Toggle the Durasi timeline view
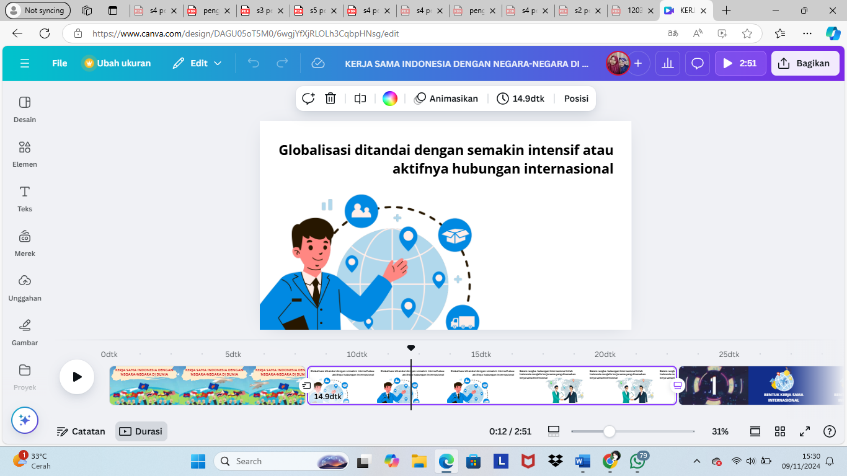This screenshot has width=847, height=476. [141, 432]
